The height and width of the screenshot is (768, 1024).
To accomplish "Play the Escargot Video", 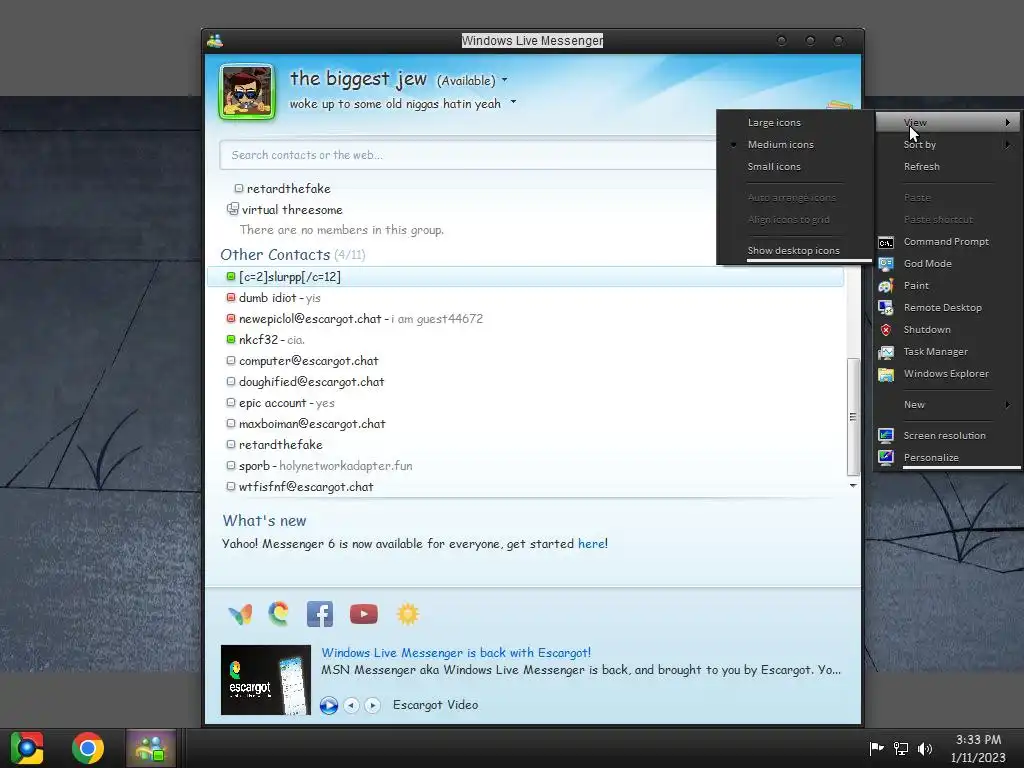I will [x=328, y=705].
